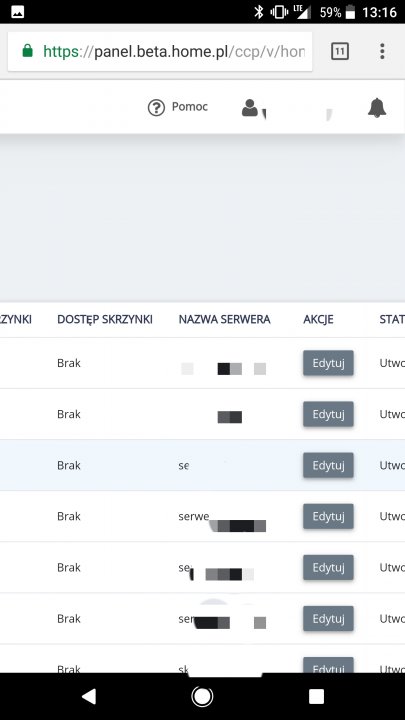This screenshot has height=720, width=405.
Task: Sort by Dostęp skrzynki column header
Action: coord(105,320)
